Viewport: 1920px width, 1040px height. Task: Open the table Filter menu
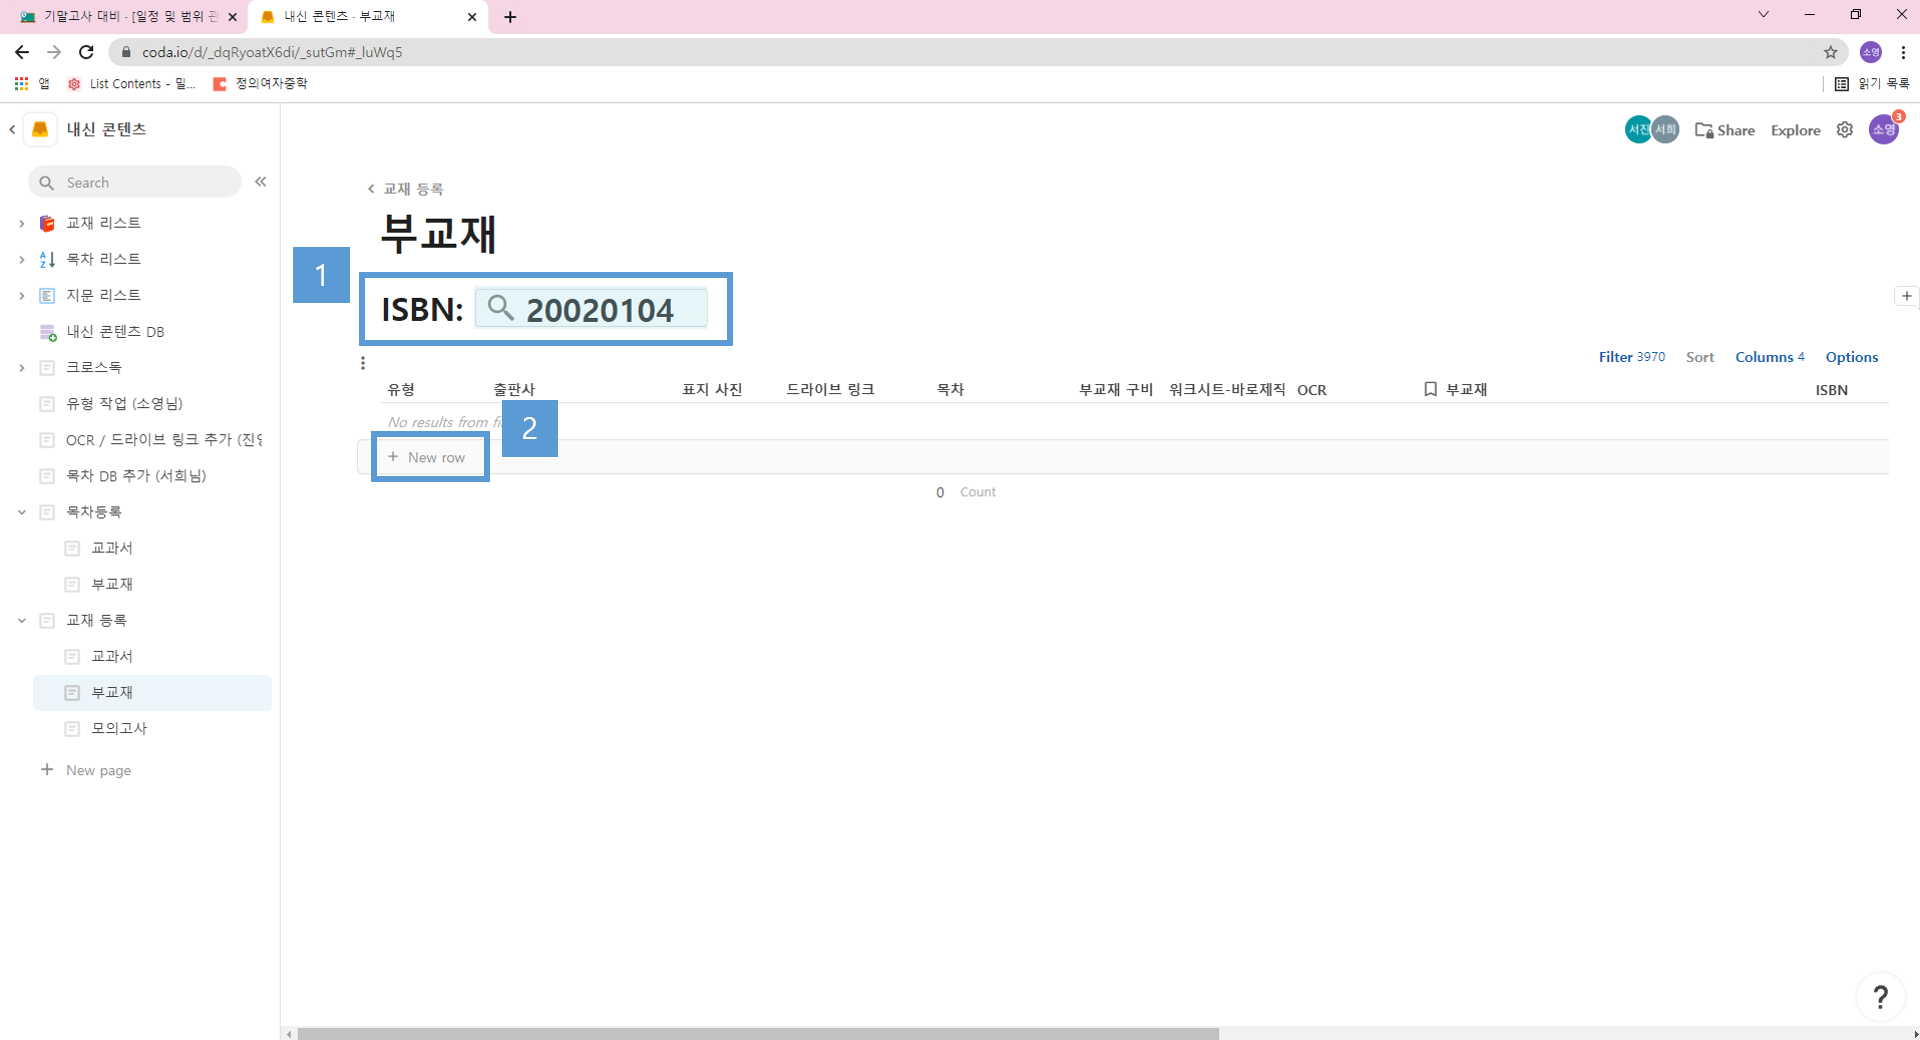(1632, 357)
